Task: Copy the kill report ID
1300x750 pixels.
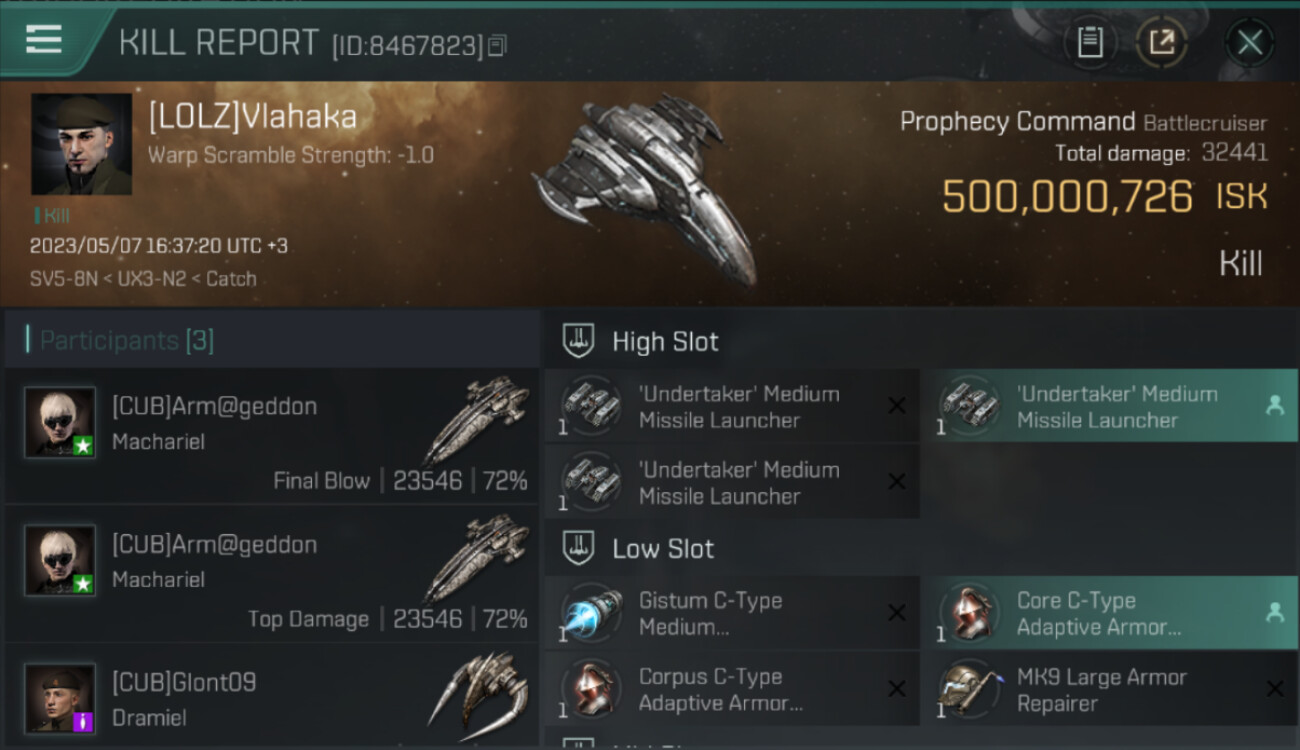Action: 497,45
